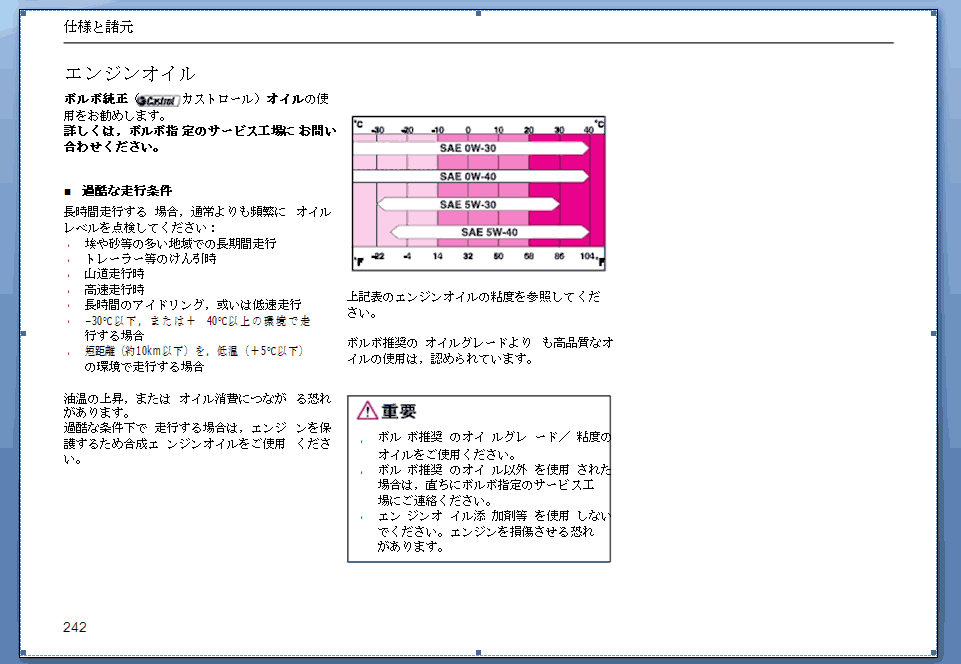Click the bullet starting with −30℃以下
Screen dimensions: 961x664
coord(197,328)
